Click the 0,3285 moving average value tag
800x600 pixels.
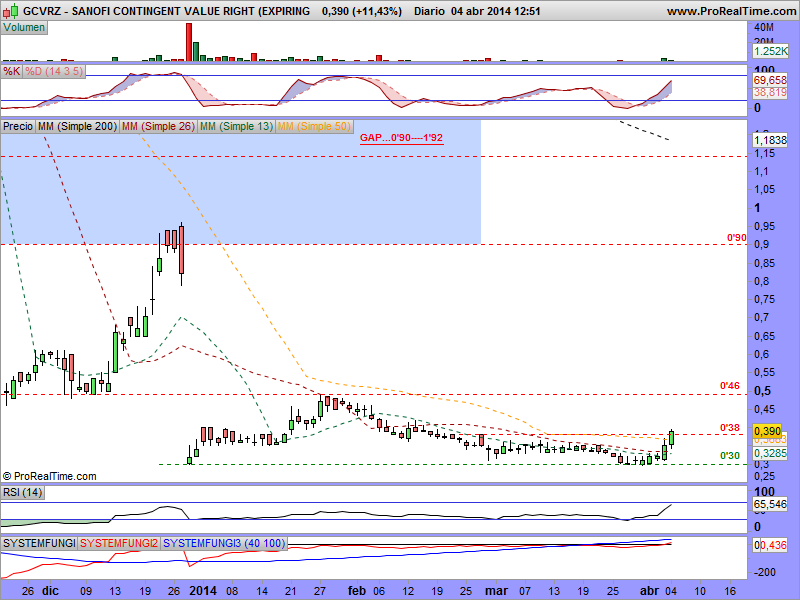click(770, 453)
